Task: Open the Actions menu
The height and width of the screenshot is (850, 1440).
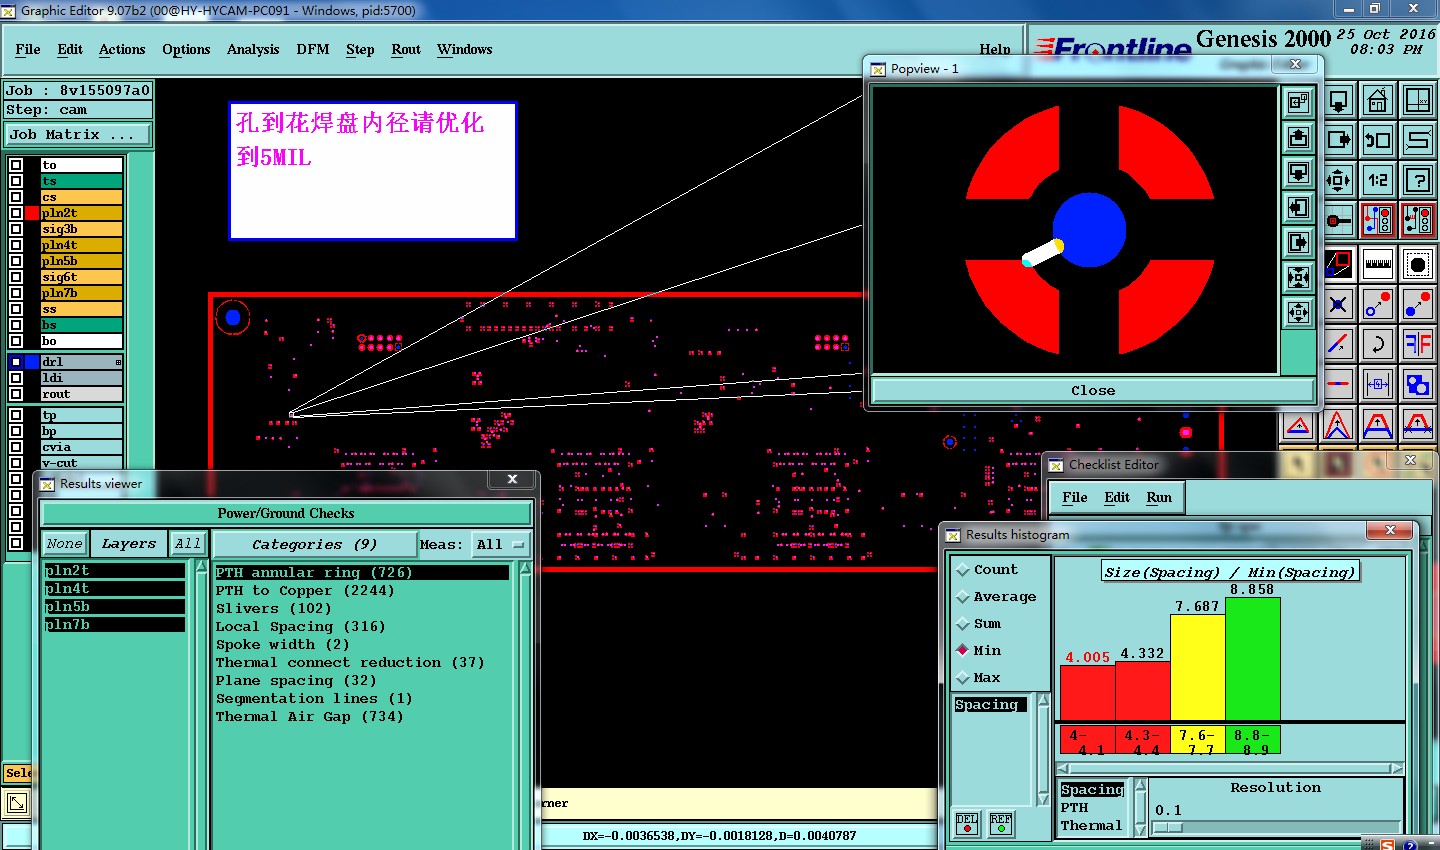Action: point(122,49)
